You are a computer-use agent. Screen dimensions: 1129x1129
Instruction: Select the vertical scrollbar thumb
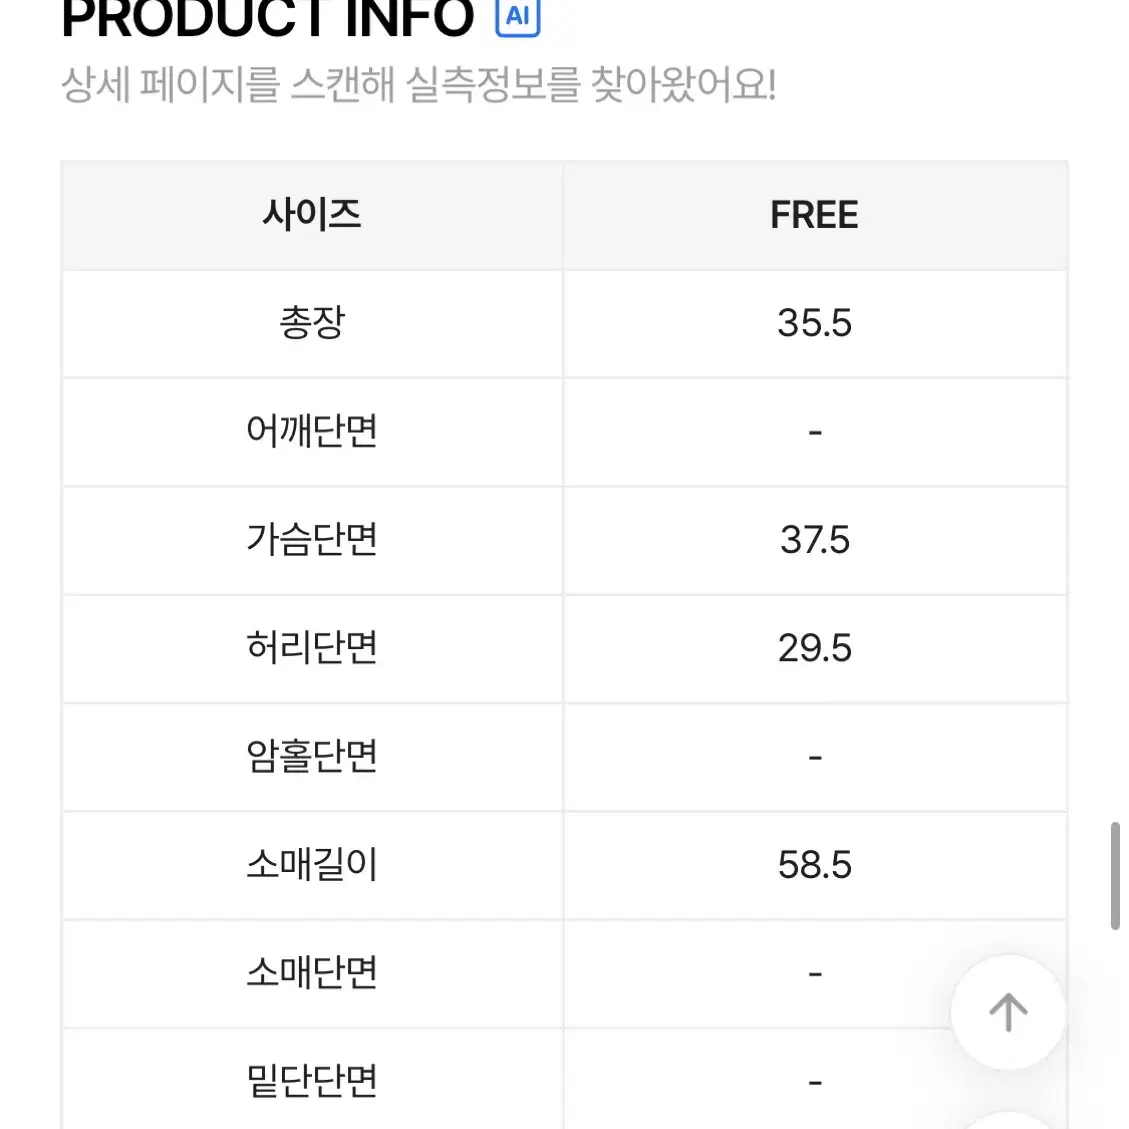(1115, 876)
